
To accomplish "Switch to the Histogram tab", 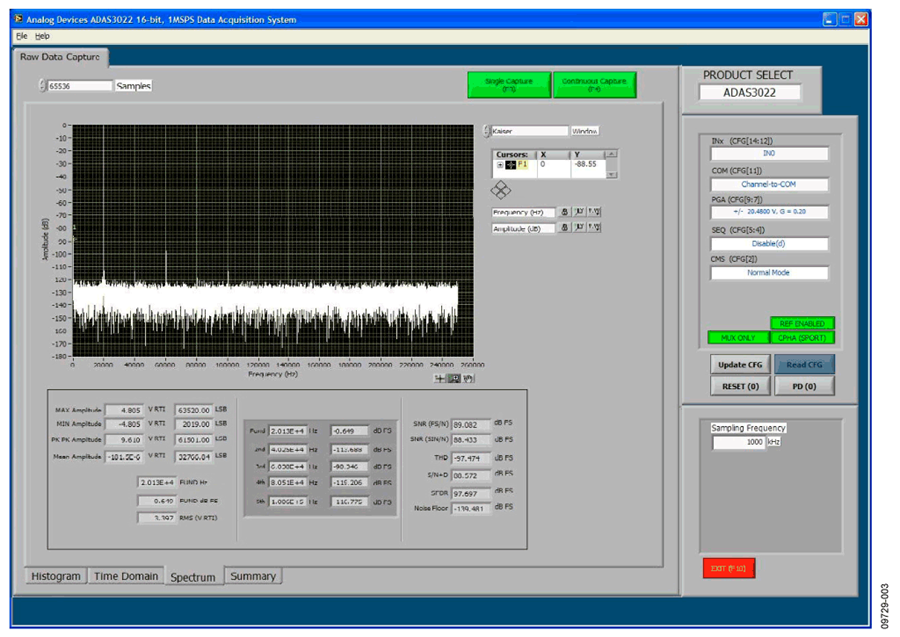I will (x=55, y=576).
